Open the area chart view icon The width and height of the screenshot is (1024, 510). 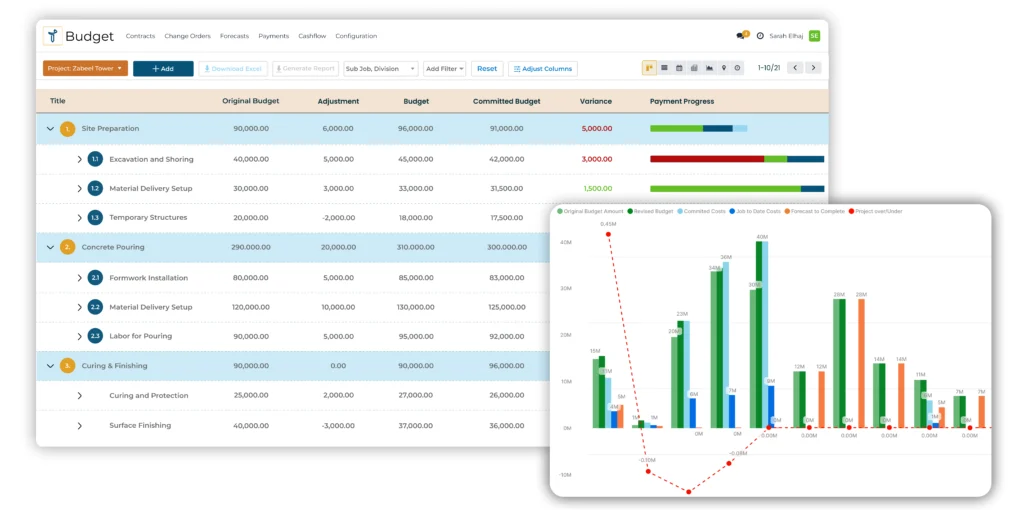pyautogui.click(x=709, y=68)
